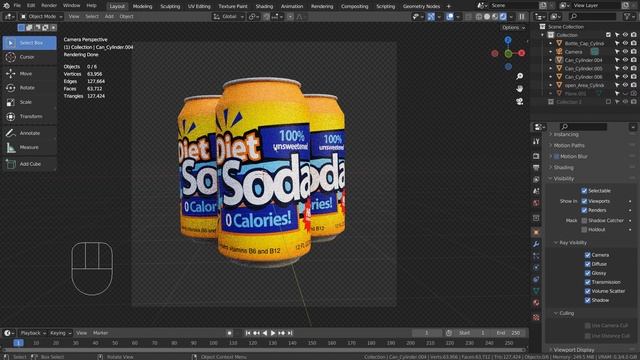The width and height of the screenshot is (640, 360).
Task: Collapse the Culling subpanel
Action: 566,313
